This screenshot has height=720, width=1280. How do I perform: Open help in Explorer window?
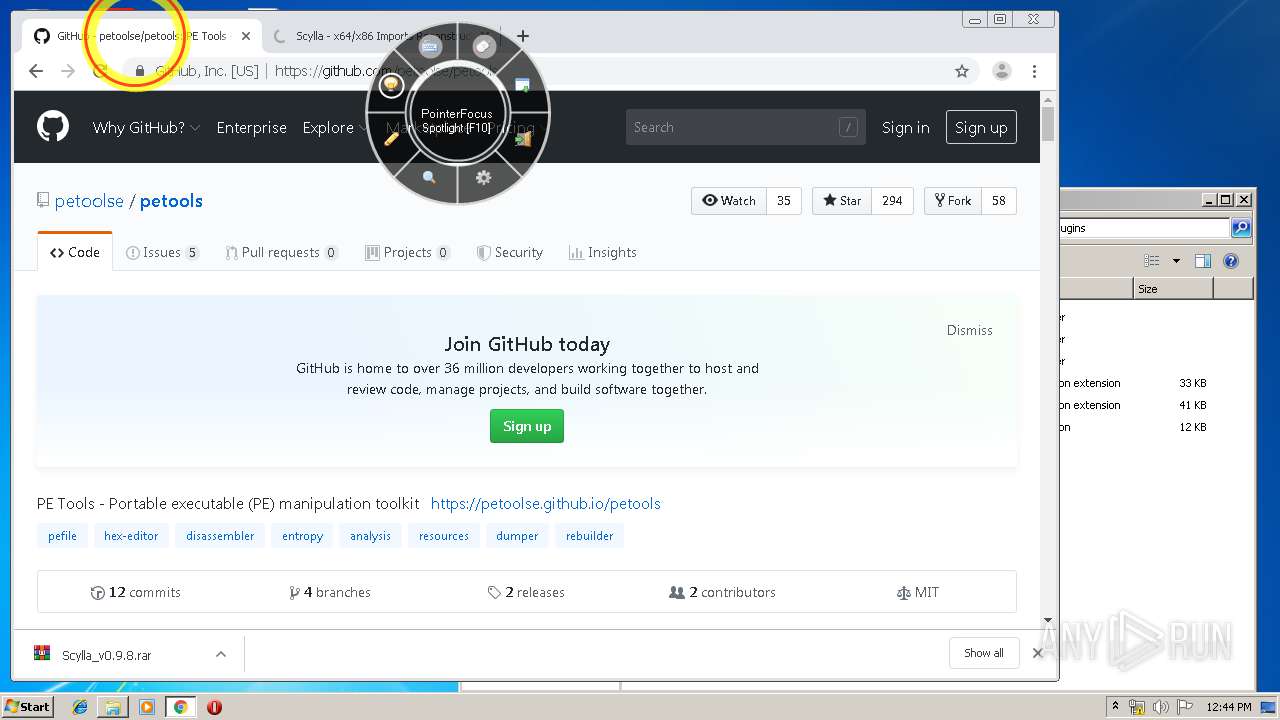(x=1231, y=261)
